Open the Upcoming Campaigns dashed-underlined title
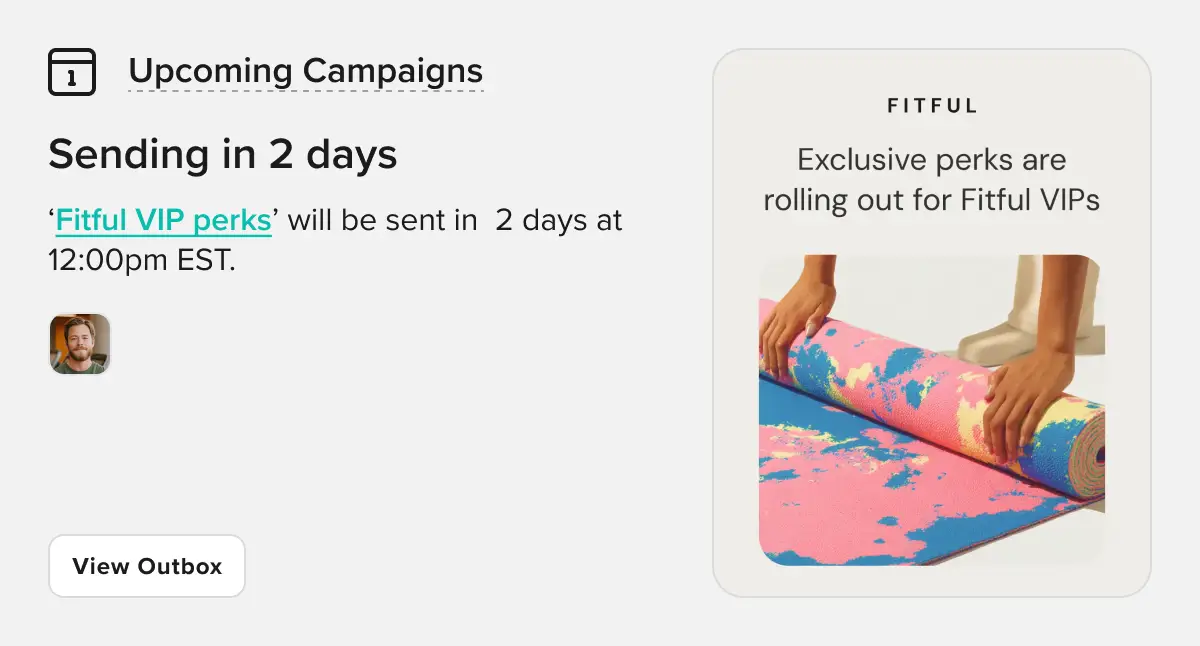The height and width of the screenshot is (646, 1200). pos(306,71)
